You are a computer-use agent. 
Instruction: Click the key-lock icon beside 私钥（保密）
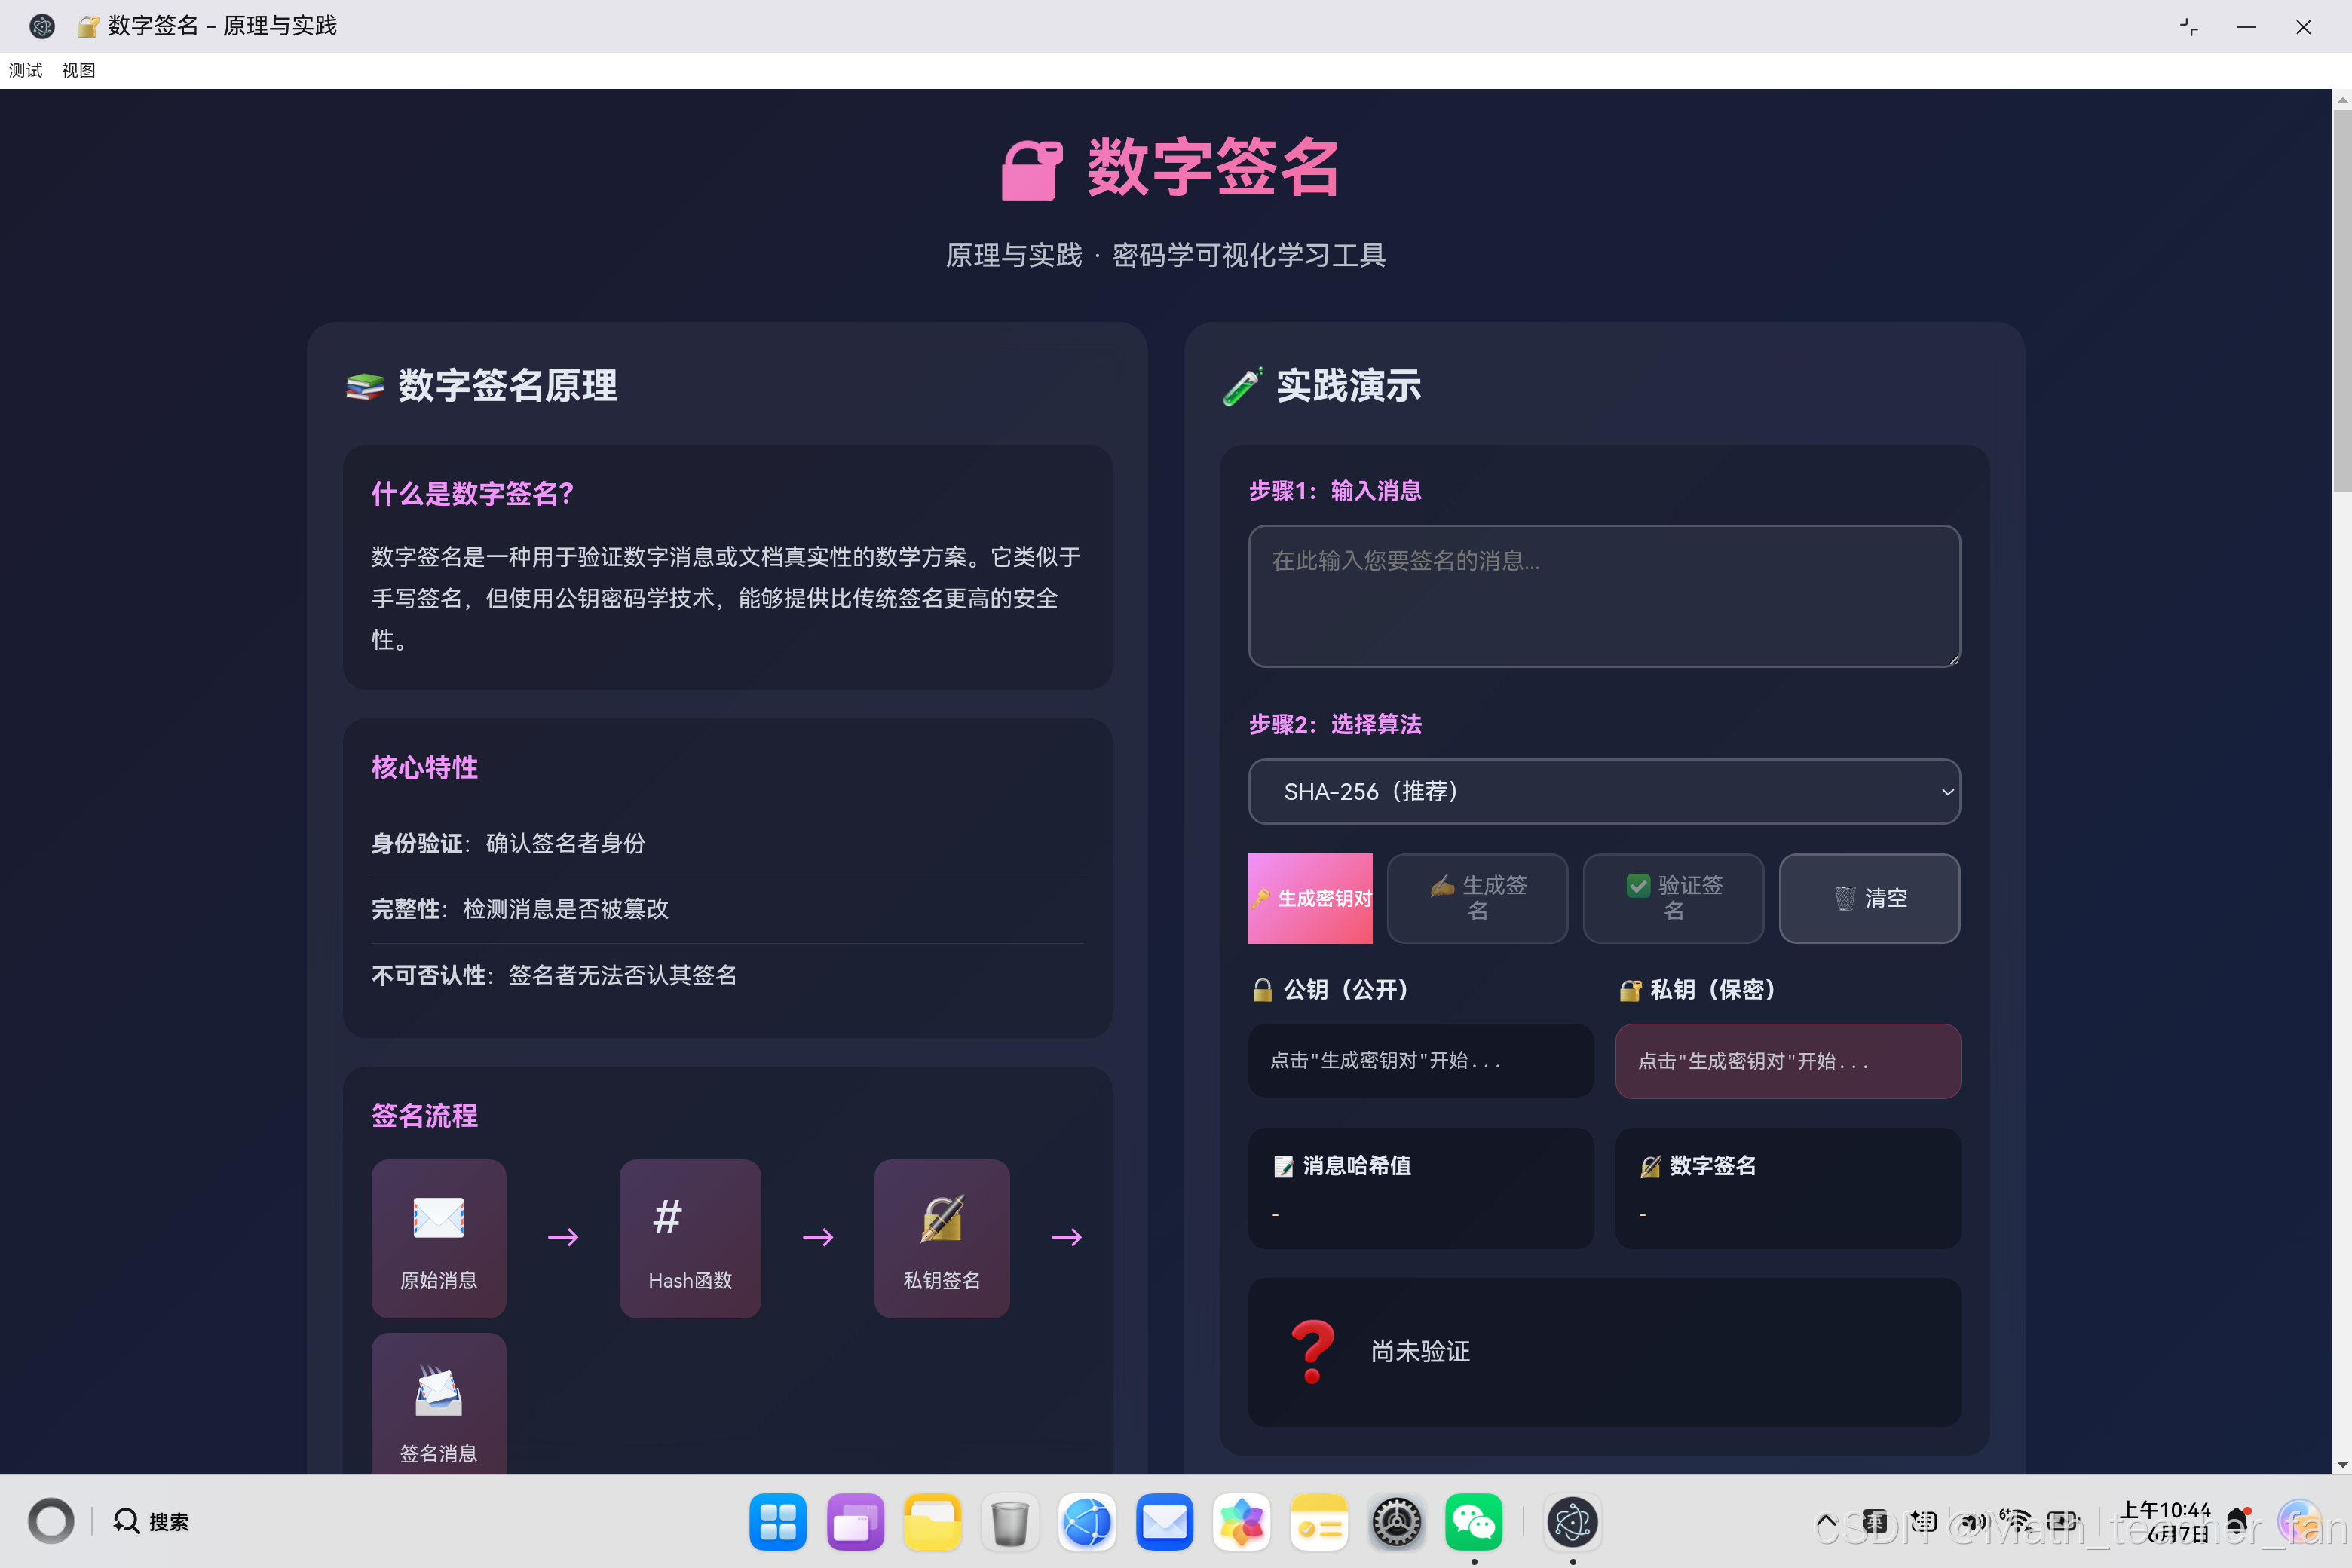1630,990
